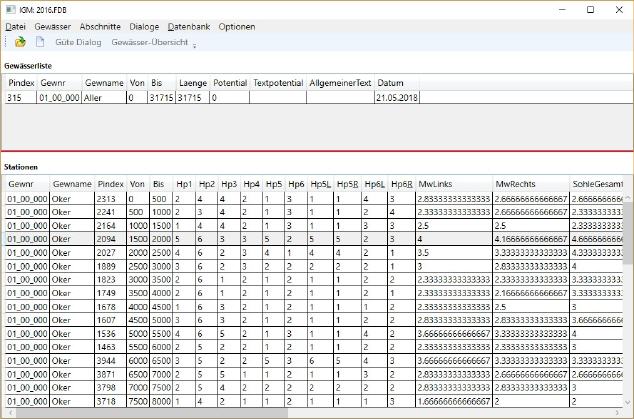The width and height of the screenshot is (634, 419).
Task: Click the new document toolbar icon
Action: point(40,42)
